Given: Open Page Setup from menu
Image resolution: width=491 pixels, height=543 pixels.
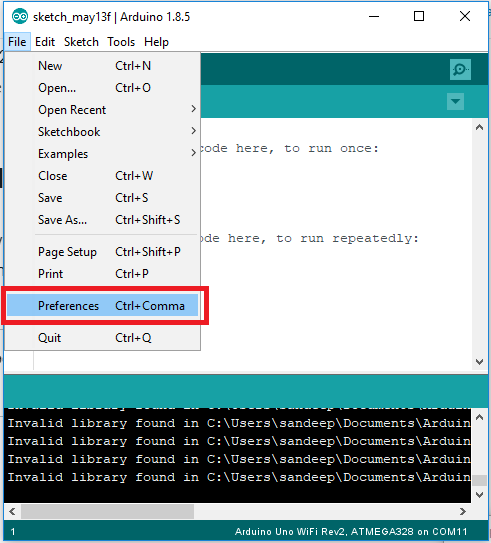Looking at the screenshot, I should 102,252.
